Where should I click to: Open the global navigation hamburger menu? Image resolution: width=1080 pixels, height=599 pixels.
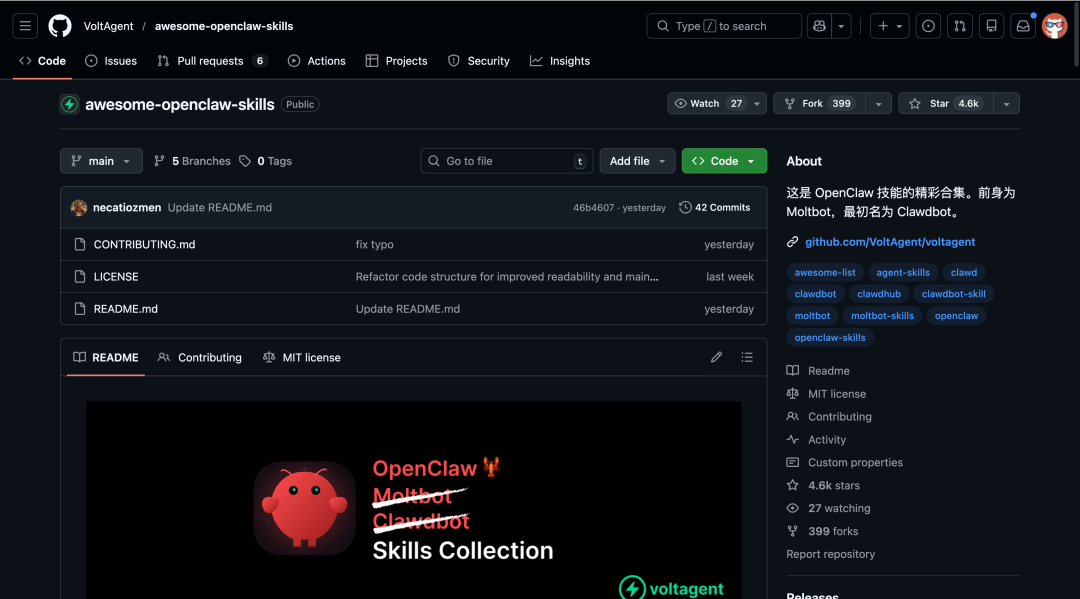(25, 25)
